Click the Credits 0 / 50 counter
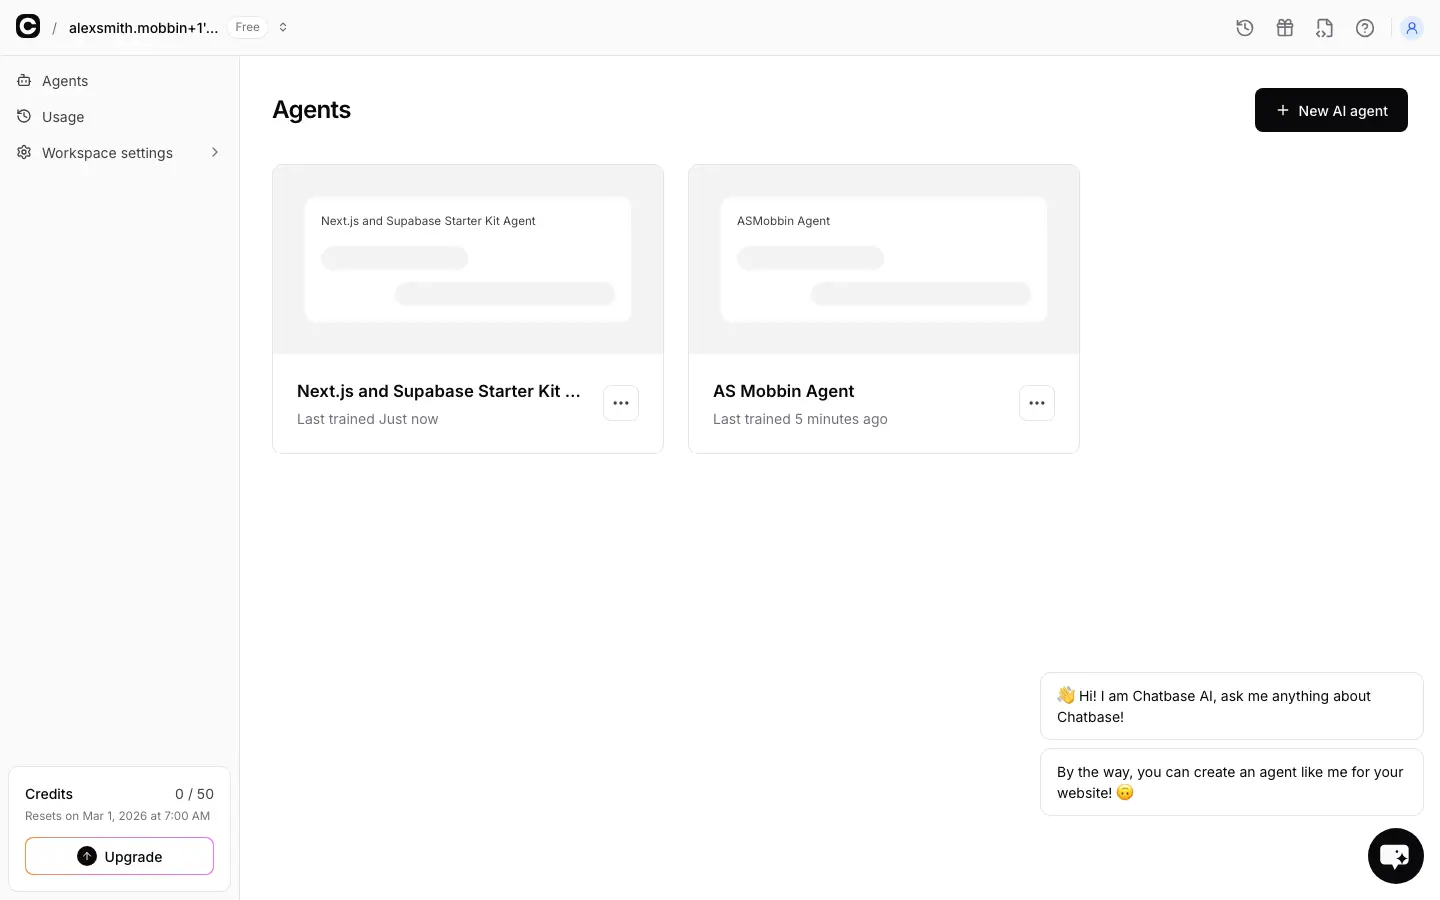 pos(119,794)
